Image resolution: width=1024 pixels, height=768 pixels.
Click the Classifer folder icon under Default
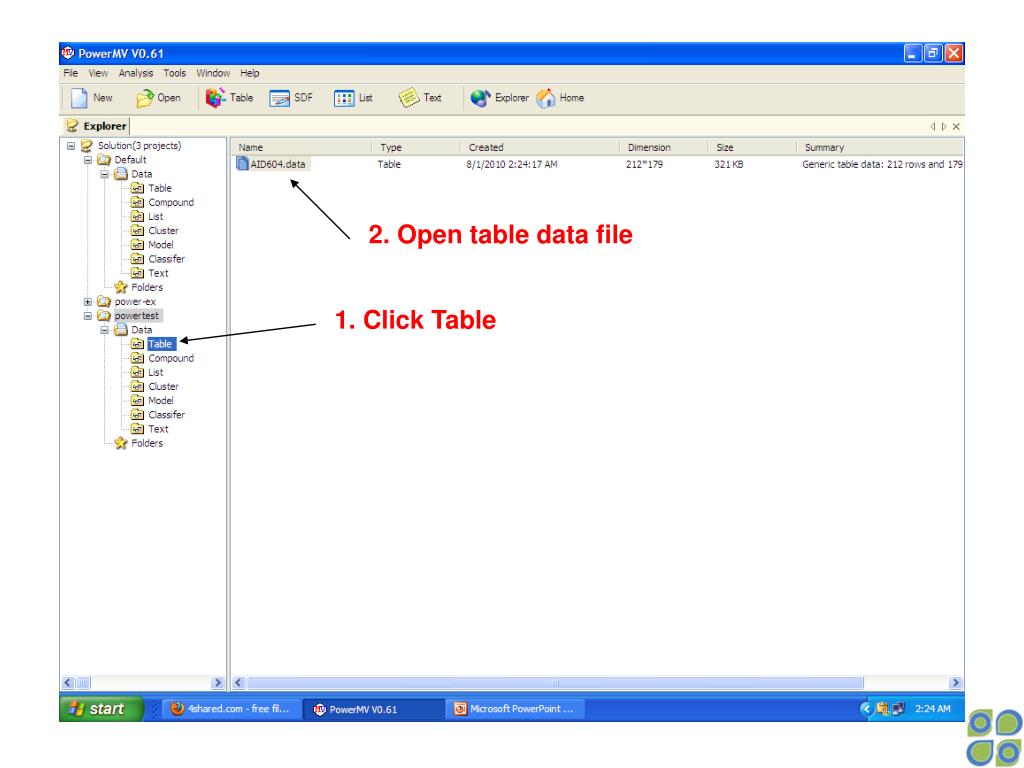(x=137, y=259)
